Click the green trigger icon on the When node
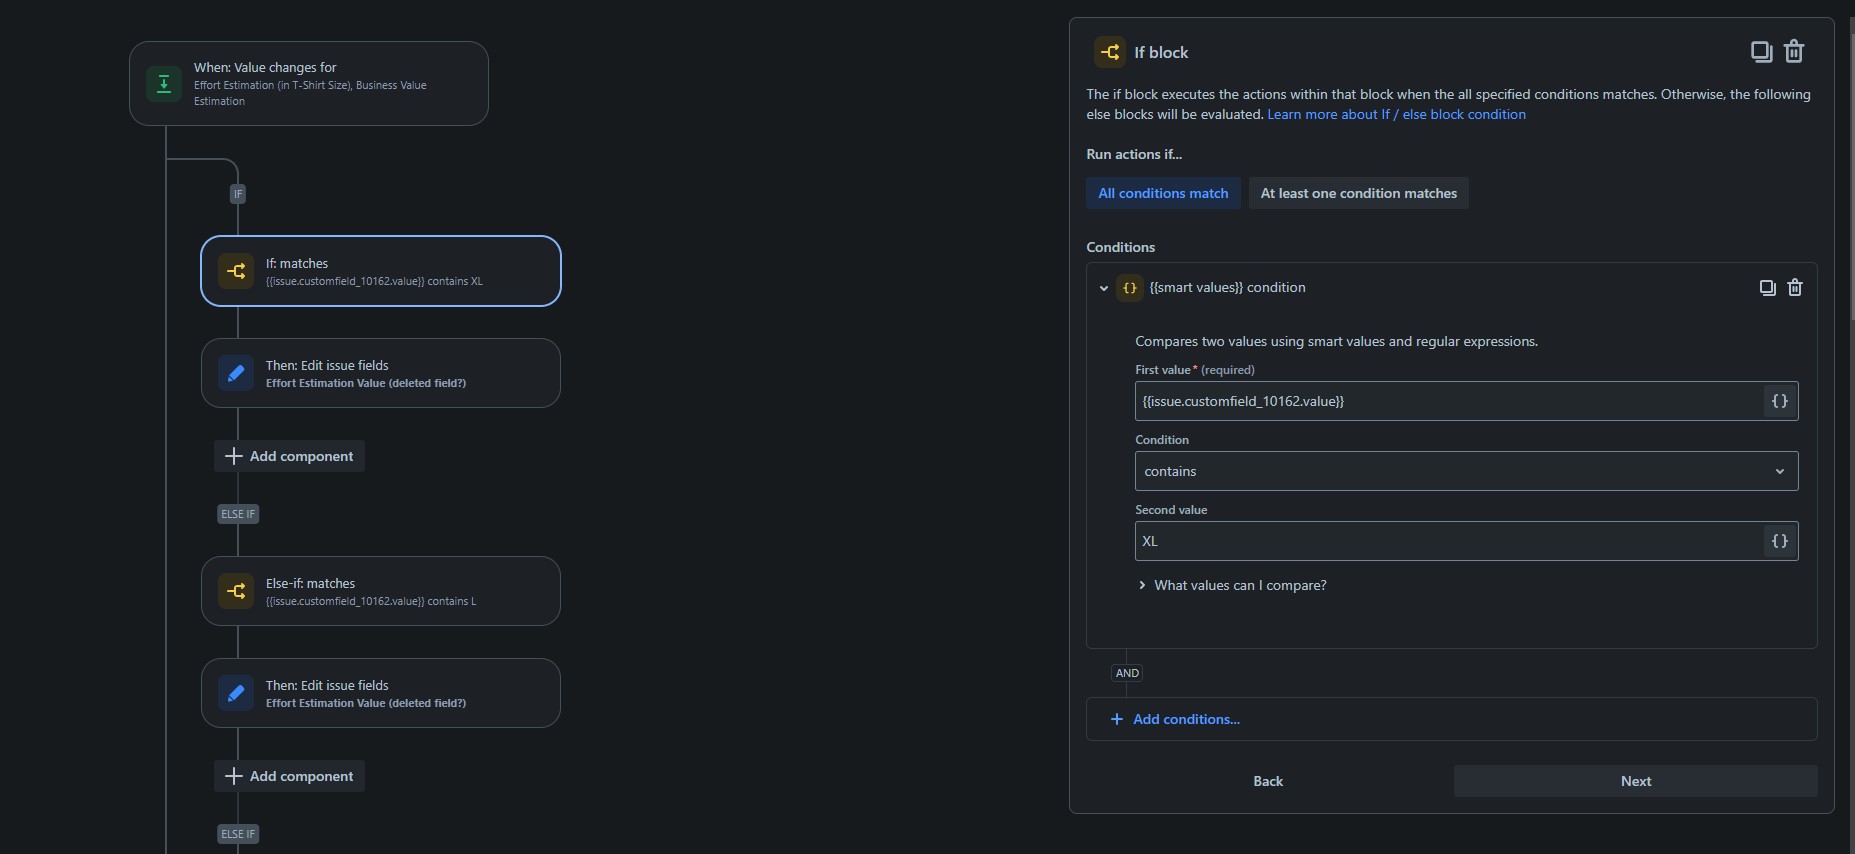The image size is (1855, 854). coord(164,84)
